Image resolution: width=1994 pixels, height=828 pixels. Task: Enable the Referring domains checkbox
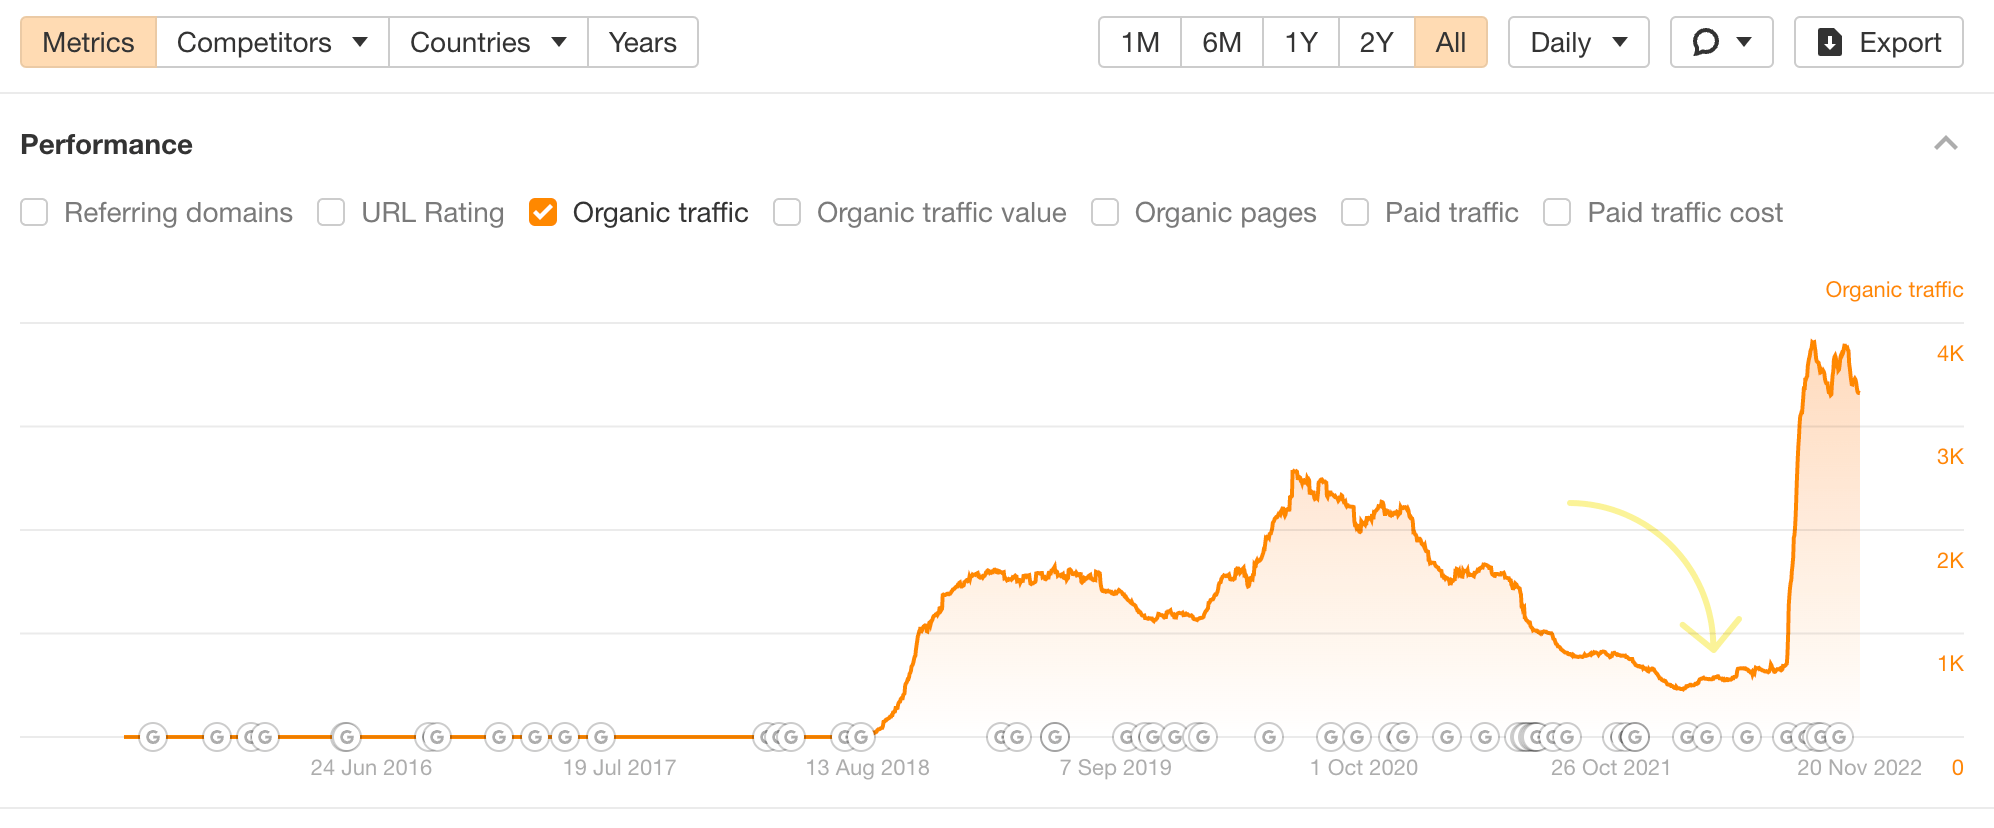pos(35,212)
